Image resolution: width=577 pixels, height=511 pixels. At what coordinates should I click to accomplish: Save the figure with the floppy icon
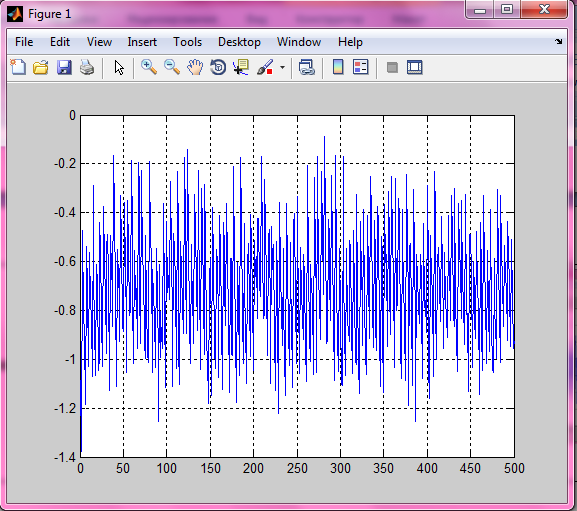point(64,68)
